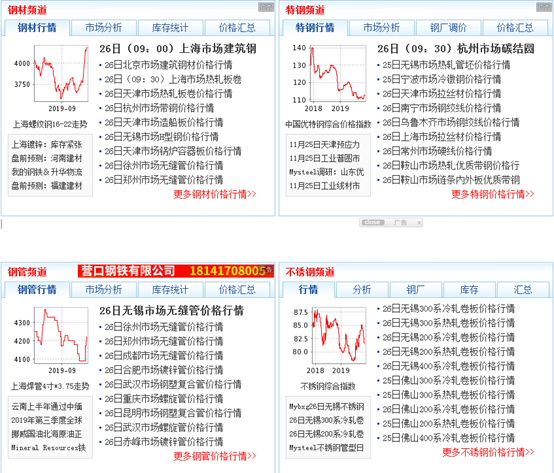Select 行情 tab in 不锈钢频道 panel

point(308,290)
